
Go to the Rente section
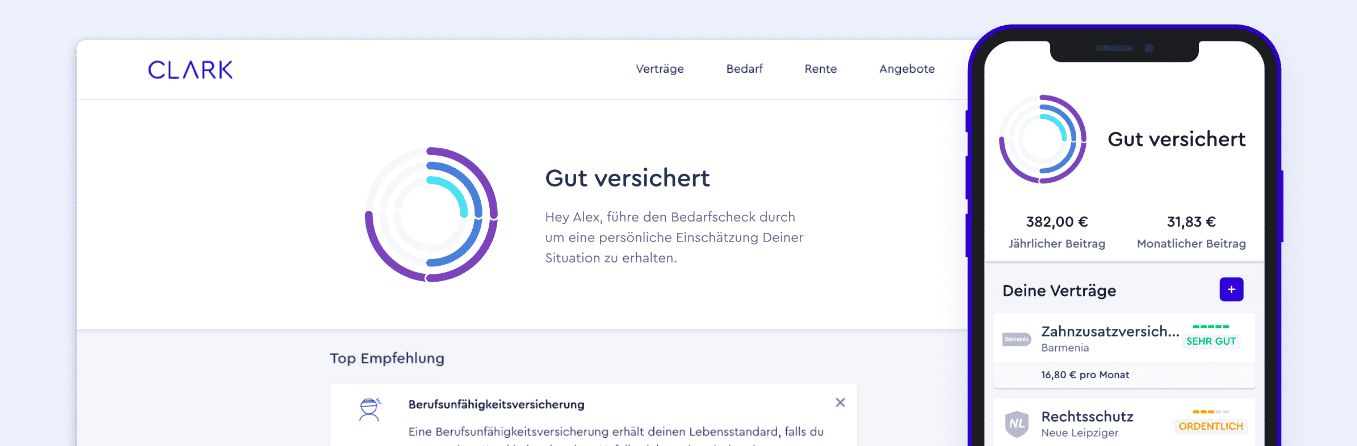click(x=820, y=69)
